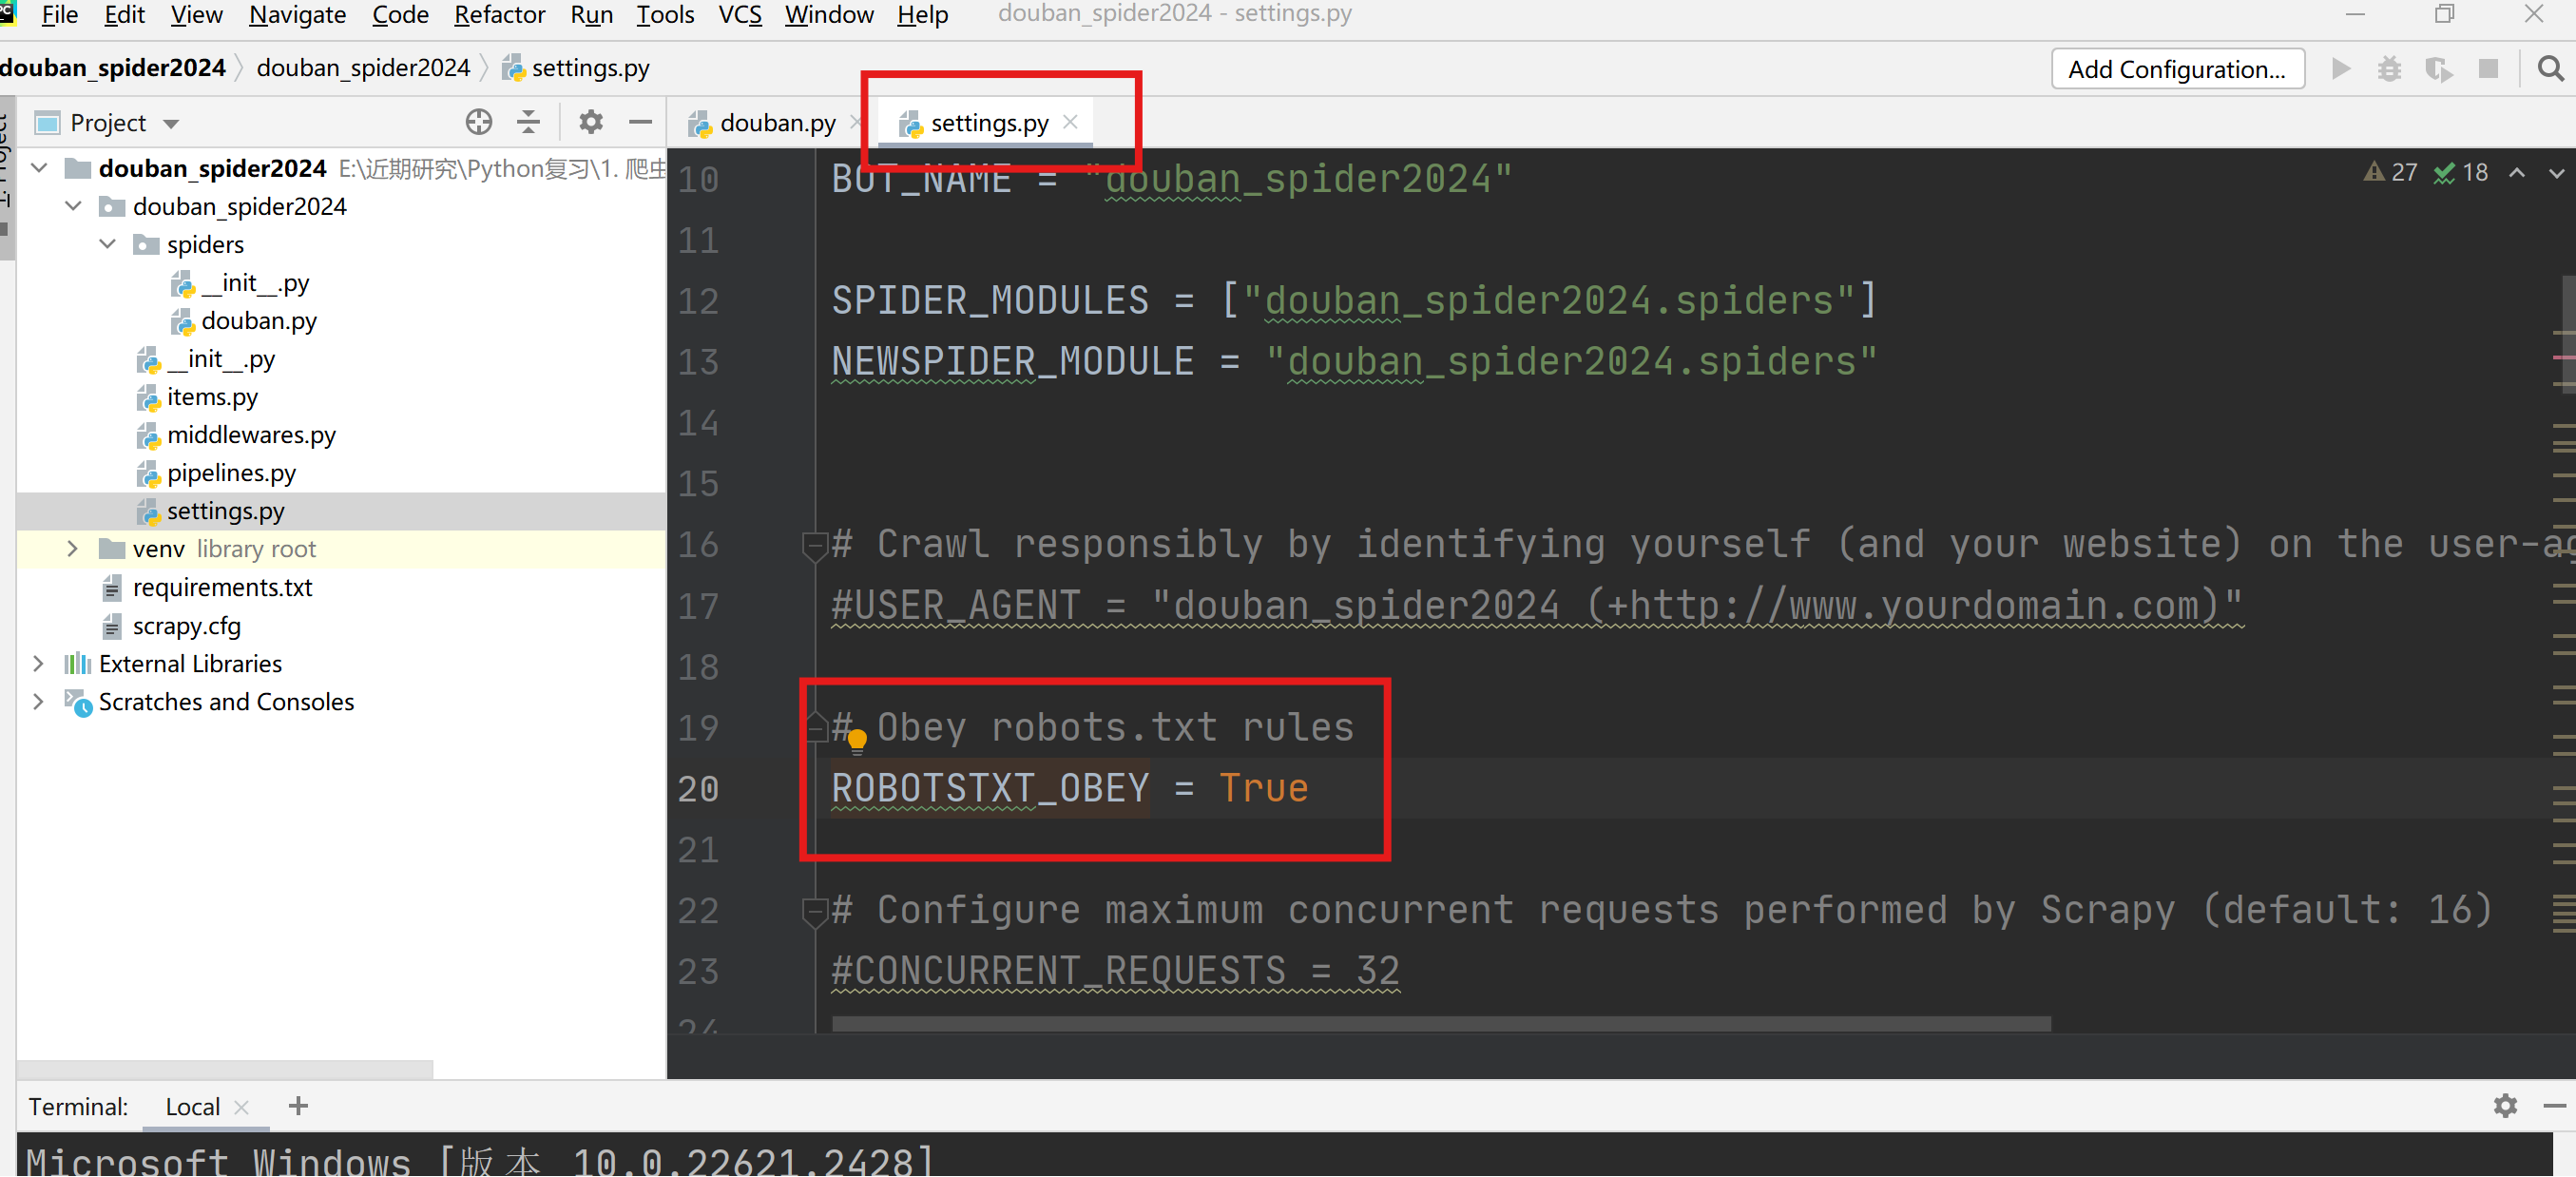Toggle code fold marker on line 16
Image resolution: width=2576 pixels, height=1177 pixels.
[814, 545]
